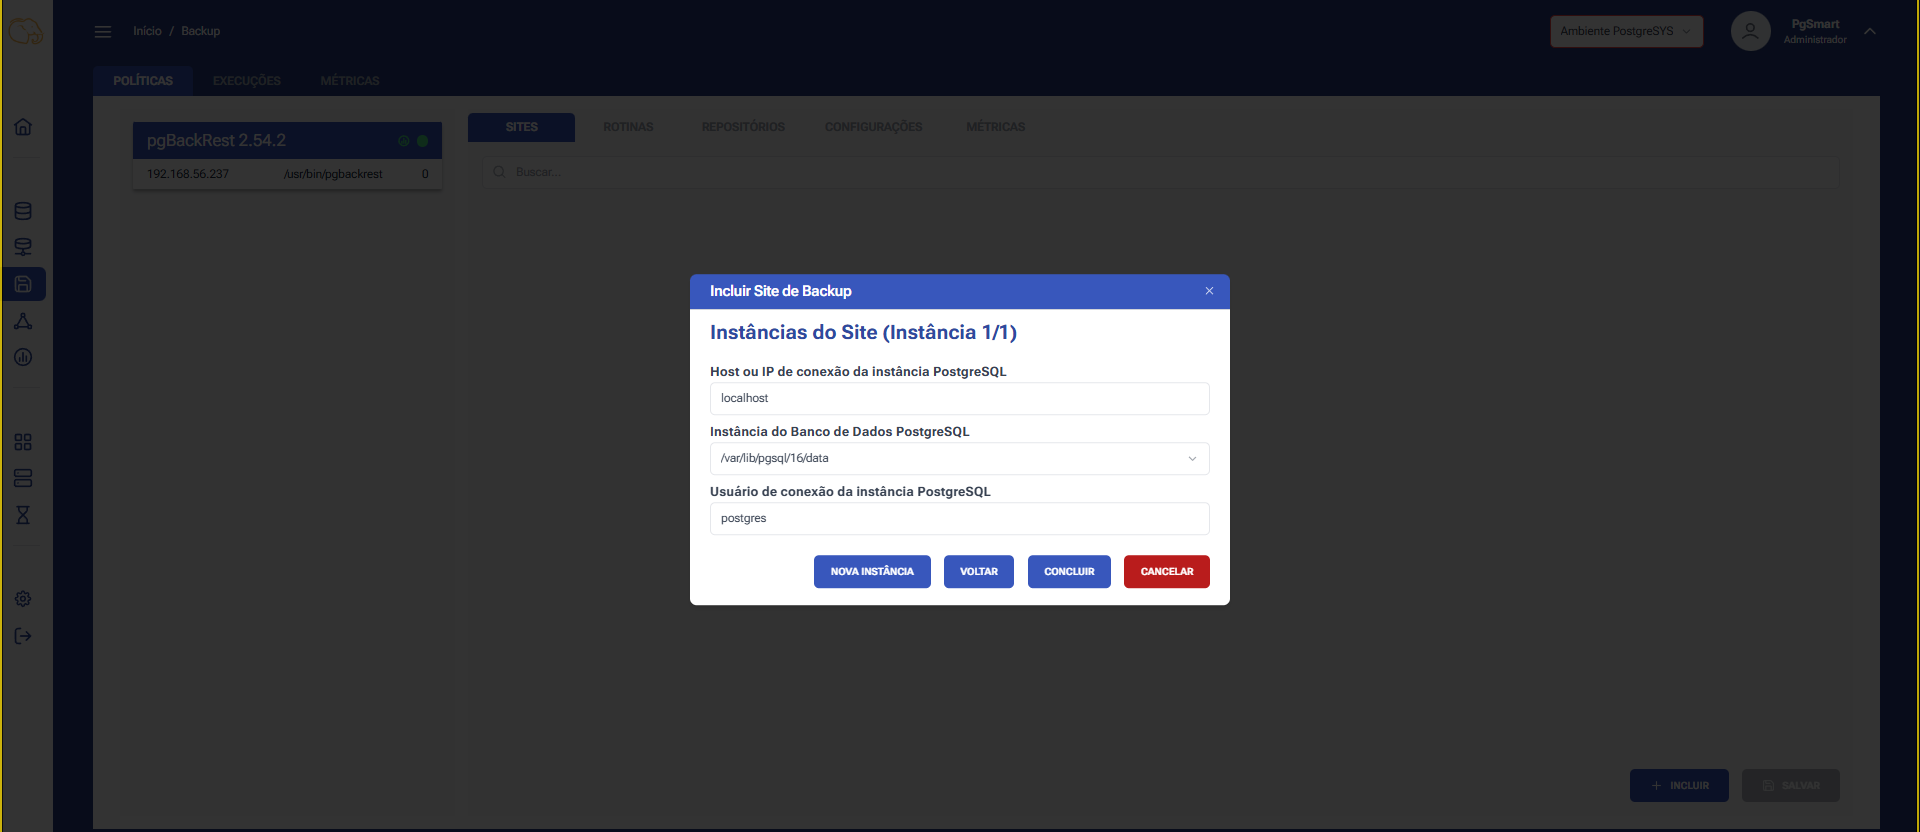Click the user avatar icon
This screenshot has width=1920, height=832.
(x=1750, y=31)
